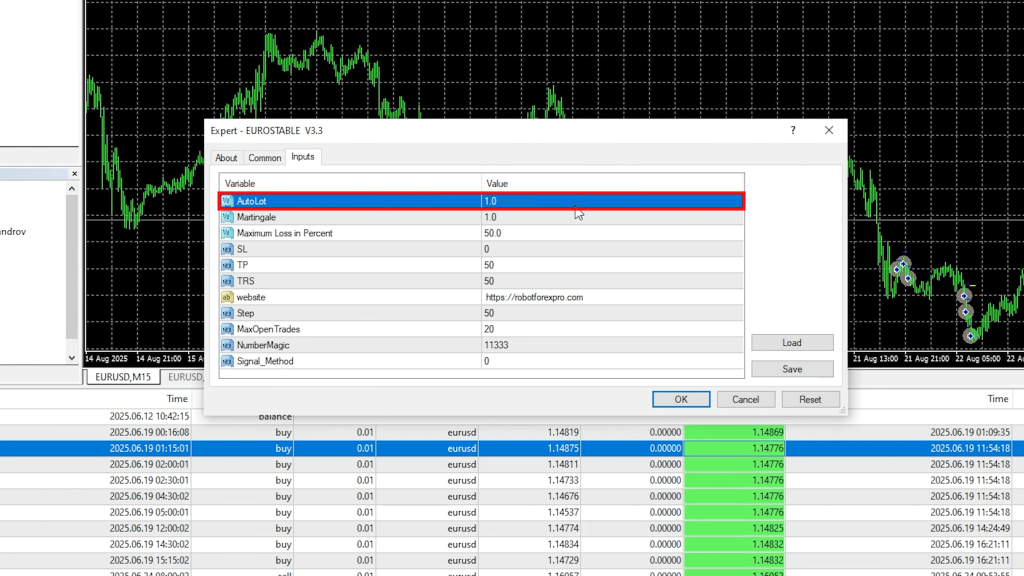Click the Signal_Method variable icon

tap(227, 361)
